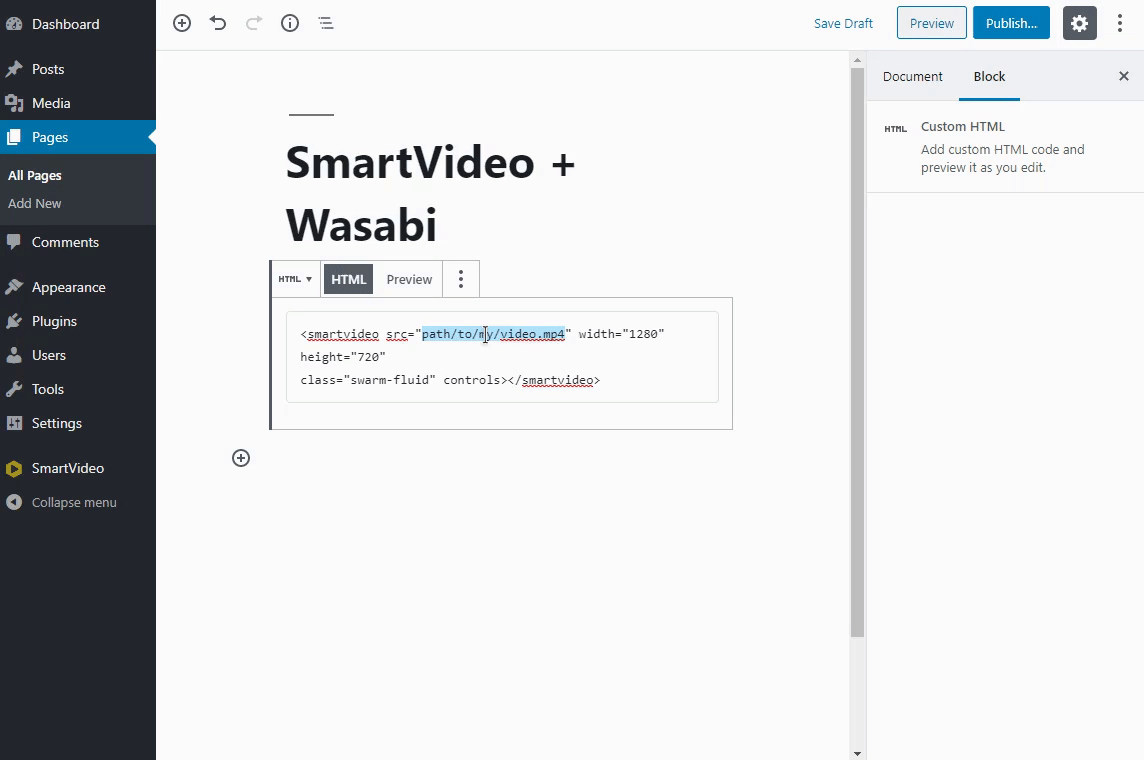The image size is (1144, 760).
Task: Click the Add block plus icon in top toolbar
Action: 182,23
